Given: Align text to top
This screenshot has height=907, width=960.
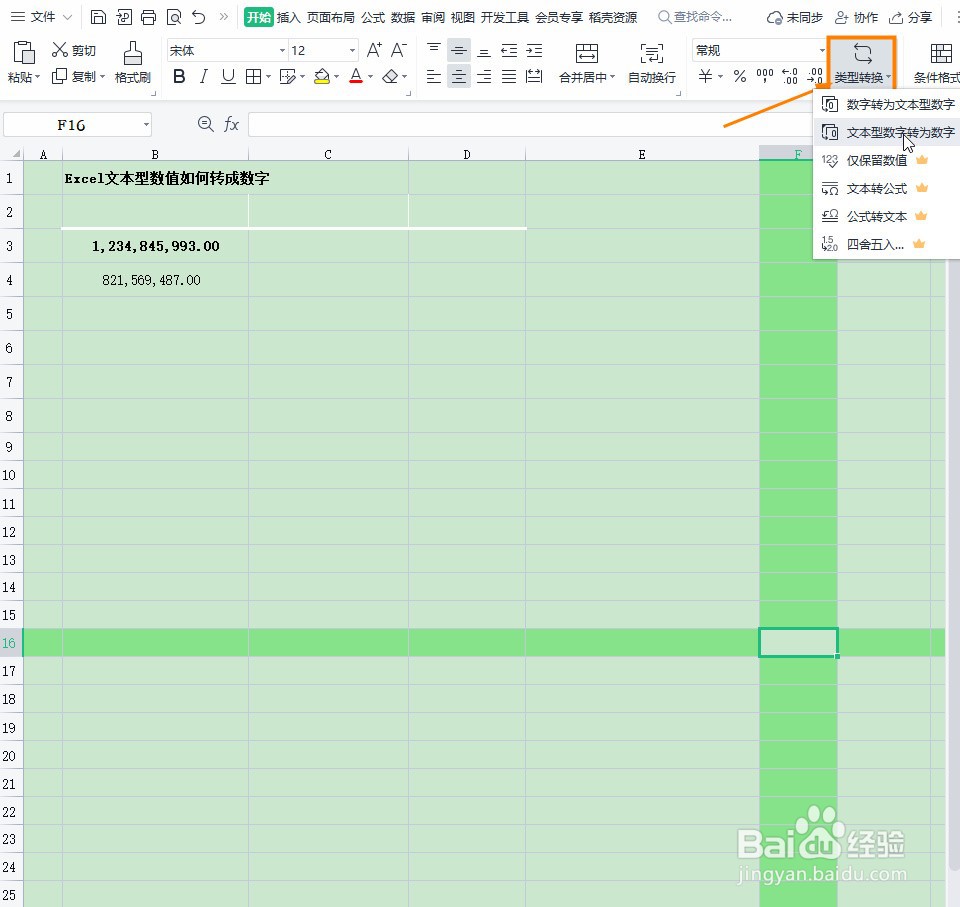Looking at the screenshot, I should [x=433, y=50].
